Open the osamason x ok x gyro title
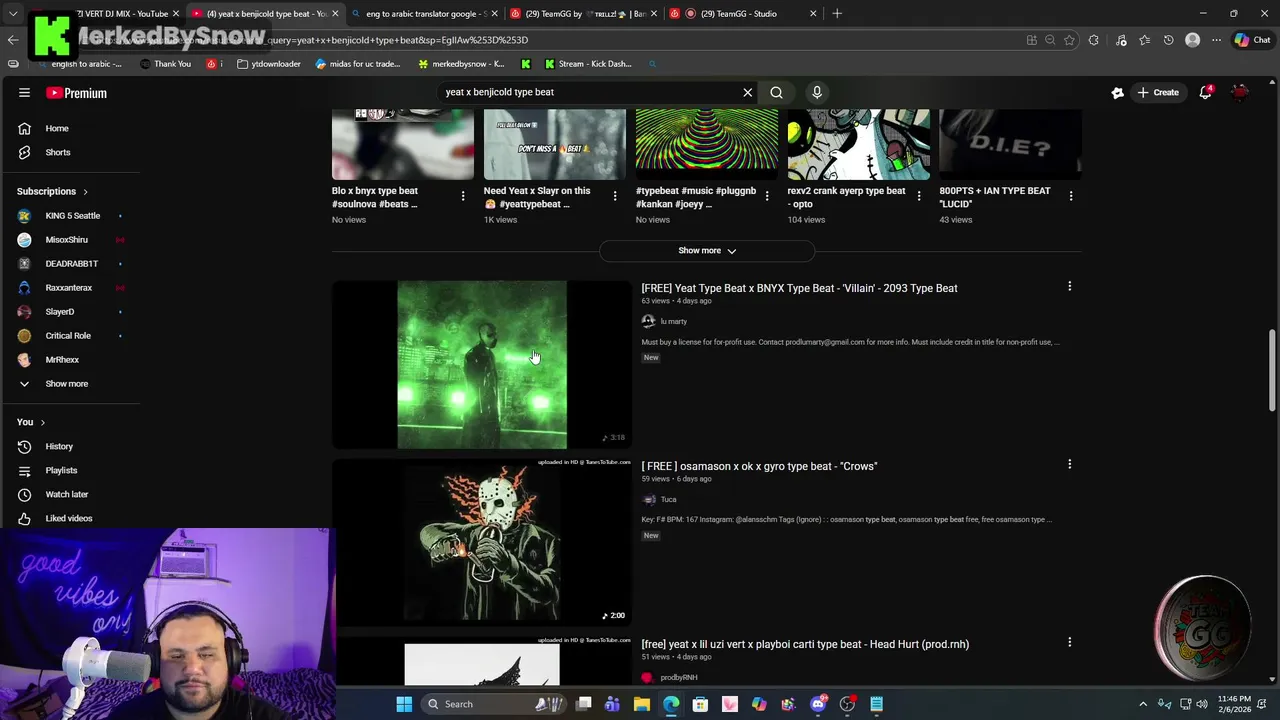This screenshot has width=1280, height=720. tap(759, 466)
